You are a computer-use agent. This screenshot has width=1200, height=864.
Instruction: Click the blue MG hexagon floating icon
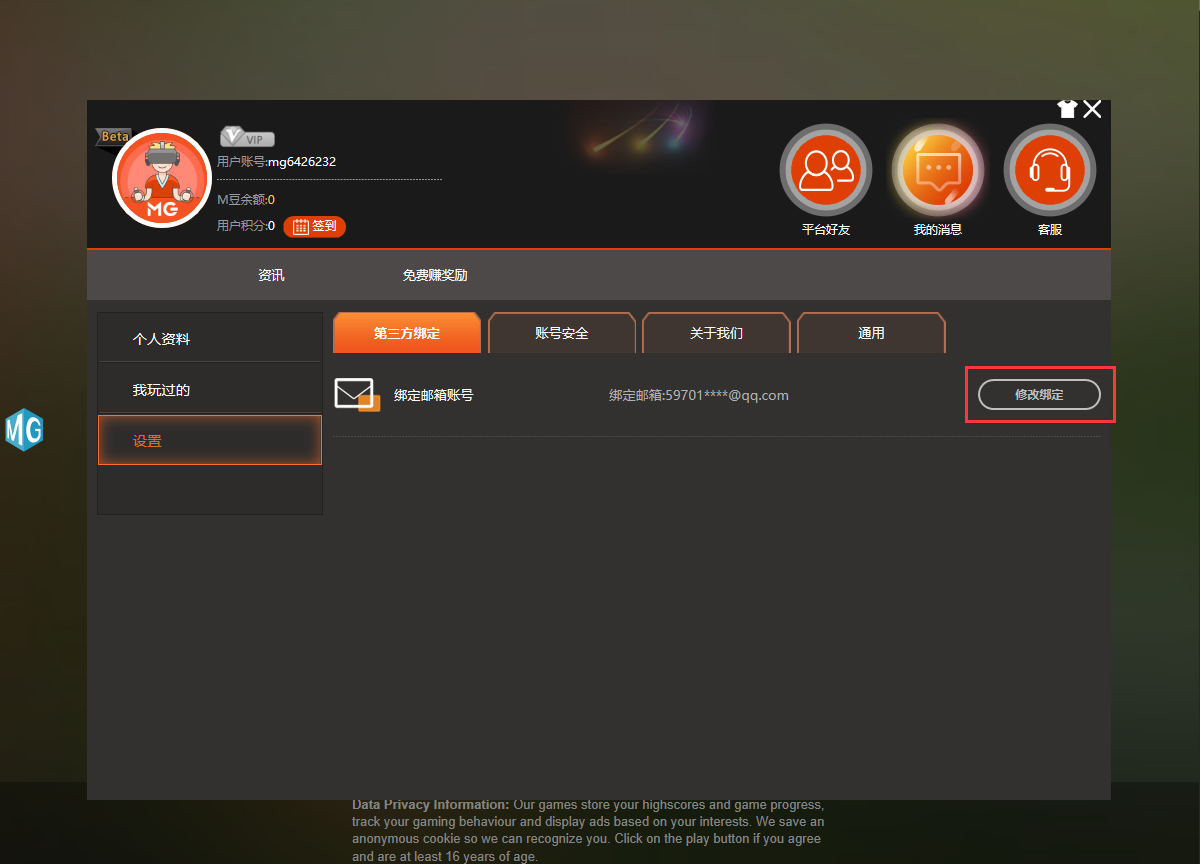23,430
